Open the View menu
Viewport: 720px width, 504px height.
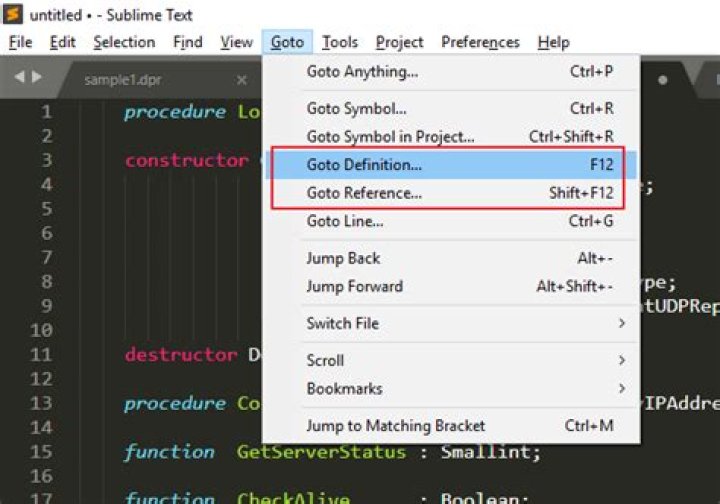coord(236,42)
